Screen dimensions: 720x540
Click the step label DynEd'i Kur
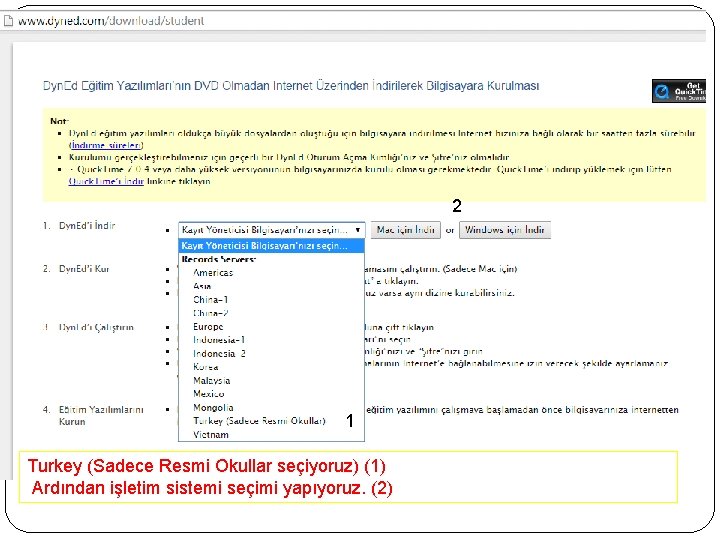tap(84, 269)
